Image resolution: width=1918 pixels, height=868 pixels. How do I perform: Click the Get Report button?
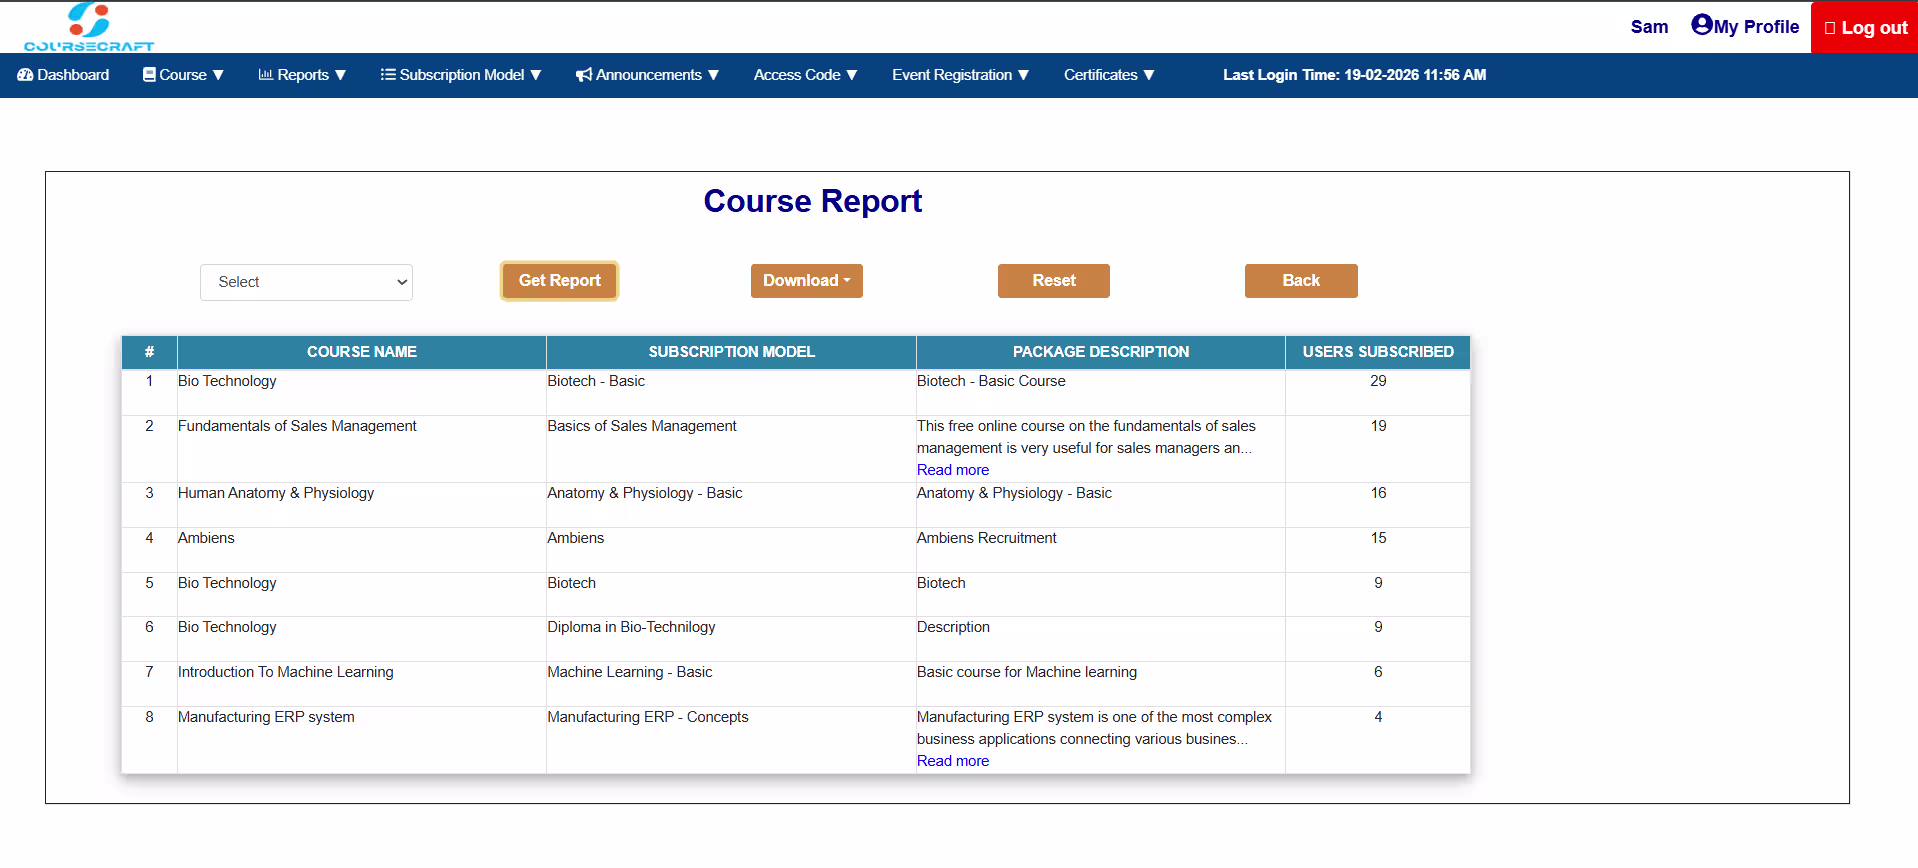[x=560, y=281]
